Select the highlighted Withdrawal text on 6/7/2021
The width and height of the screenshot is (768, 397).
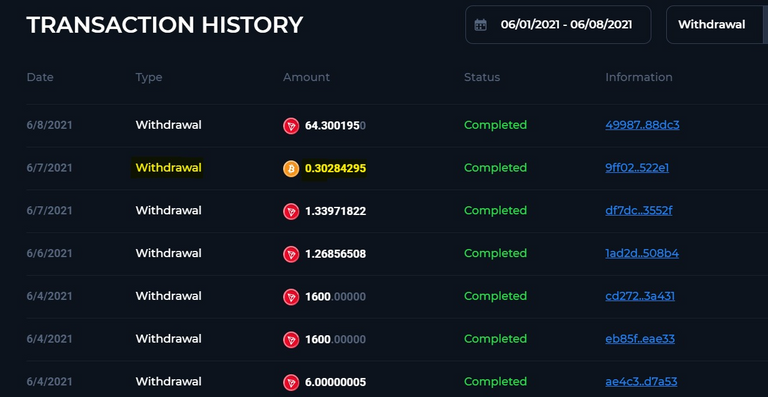[x=168, y=168]
